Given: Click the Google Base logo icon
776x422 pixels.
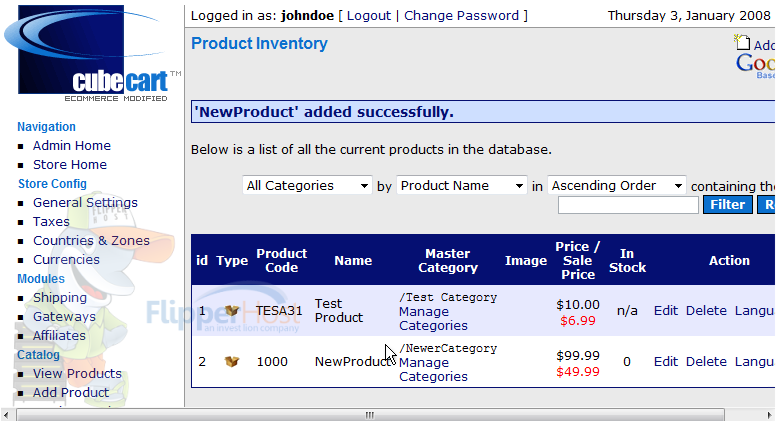Looking at the screenshot, I should [756, 66].
